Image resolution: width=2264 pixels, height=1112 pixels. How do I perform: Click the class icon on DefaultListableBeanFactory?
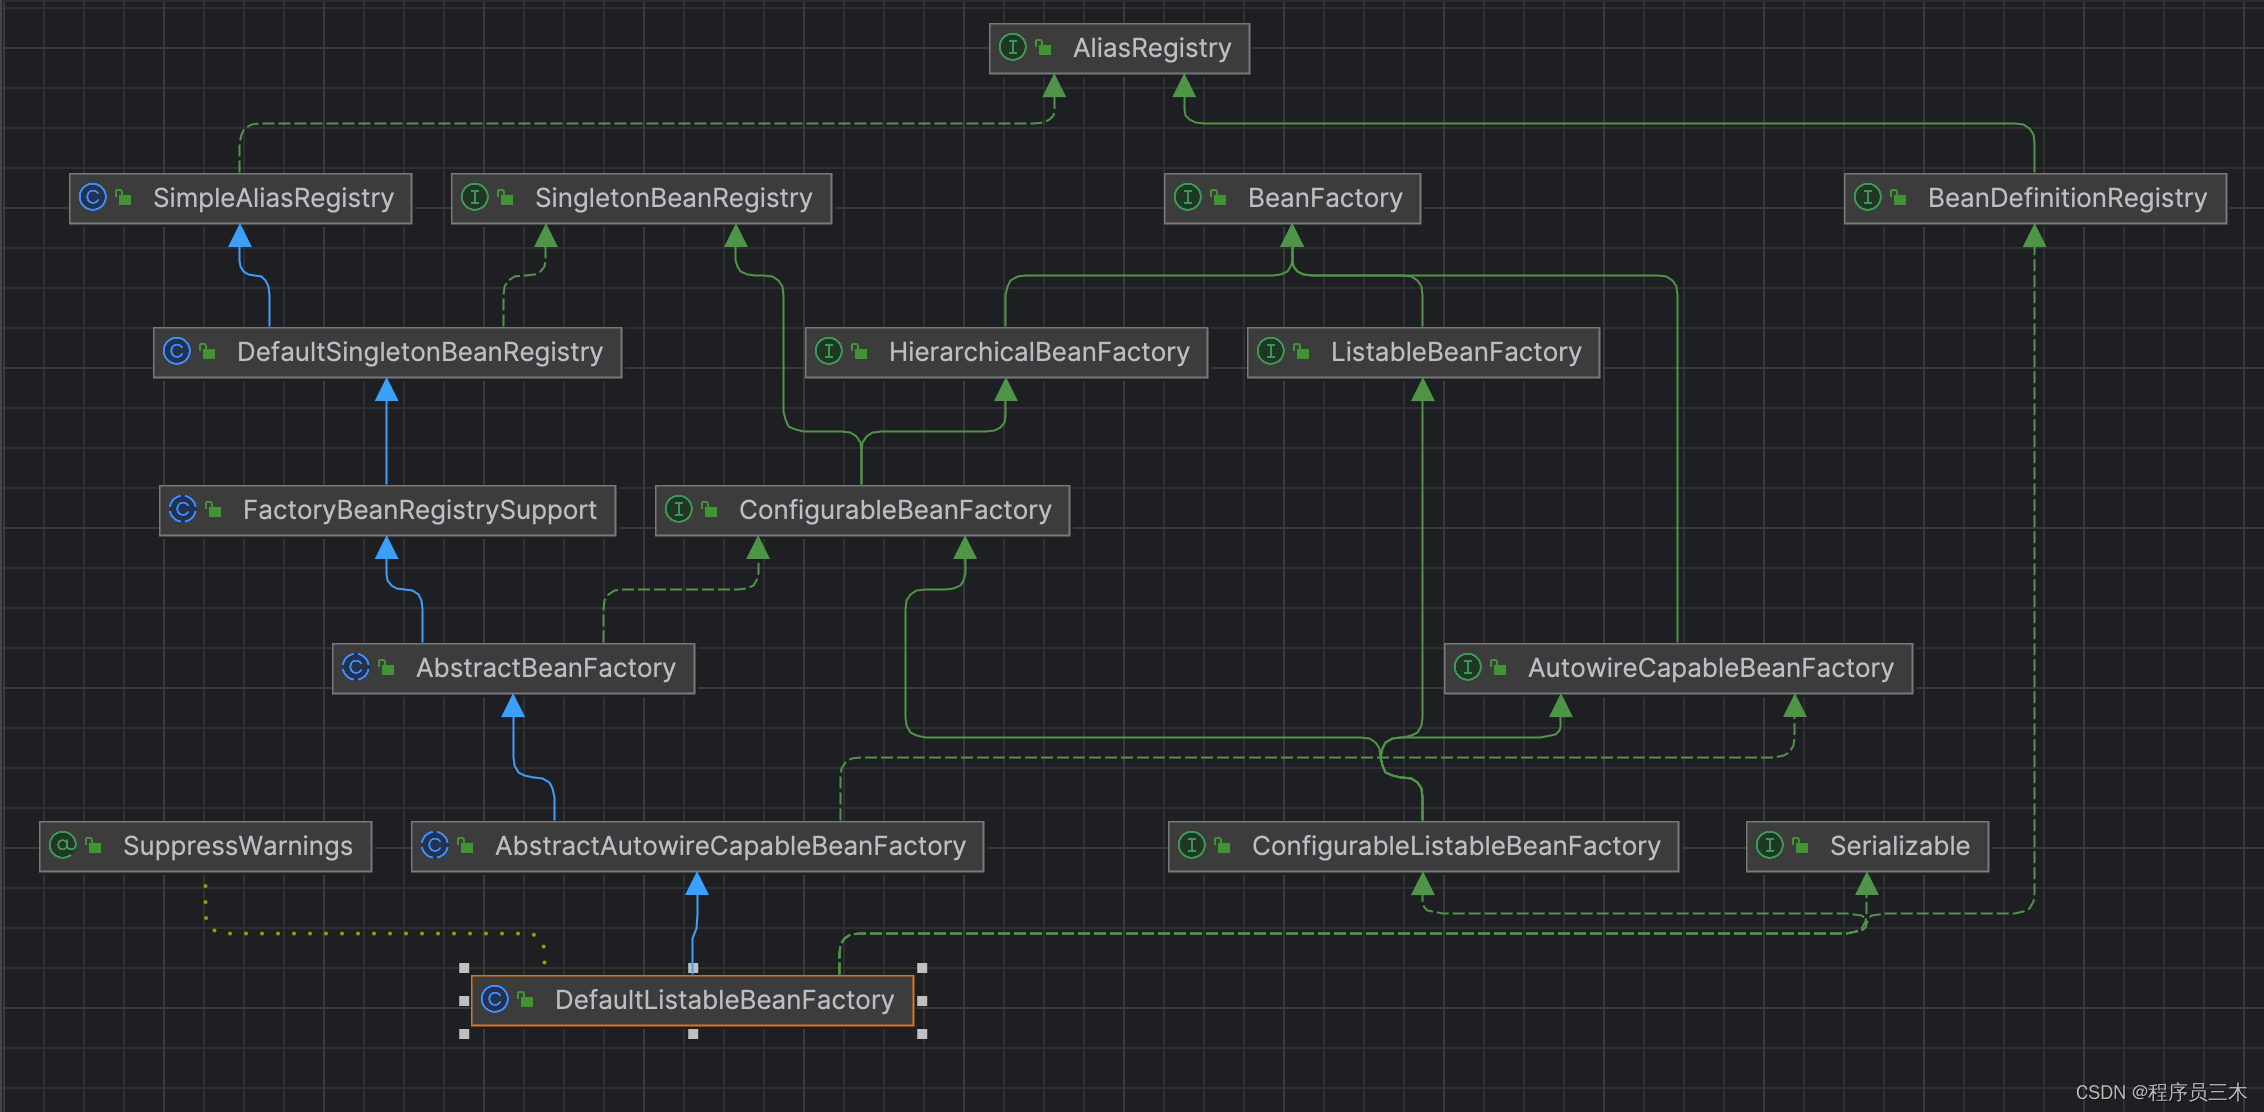point(495,999)
